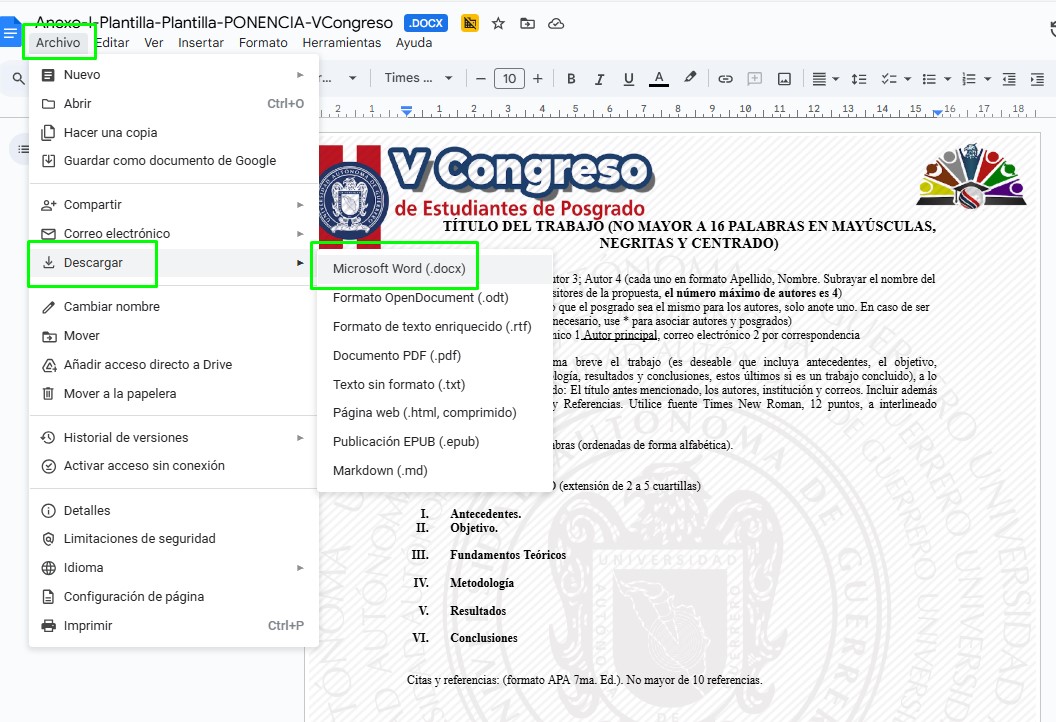The height and width of the screenshot is (722, 1056).
Task: Click the Google Docs home icon
Action: [x=11, y=33]
